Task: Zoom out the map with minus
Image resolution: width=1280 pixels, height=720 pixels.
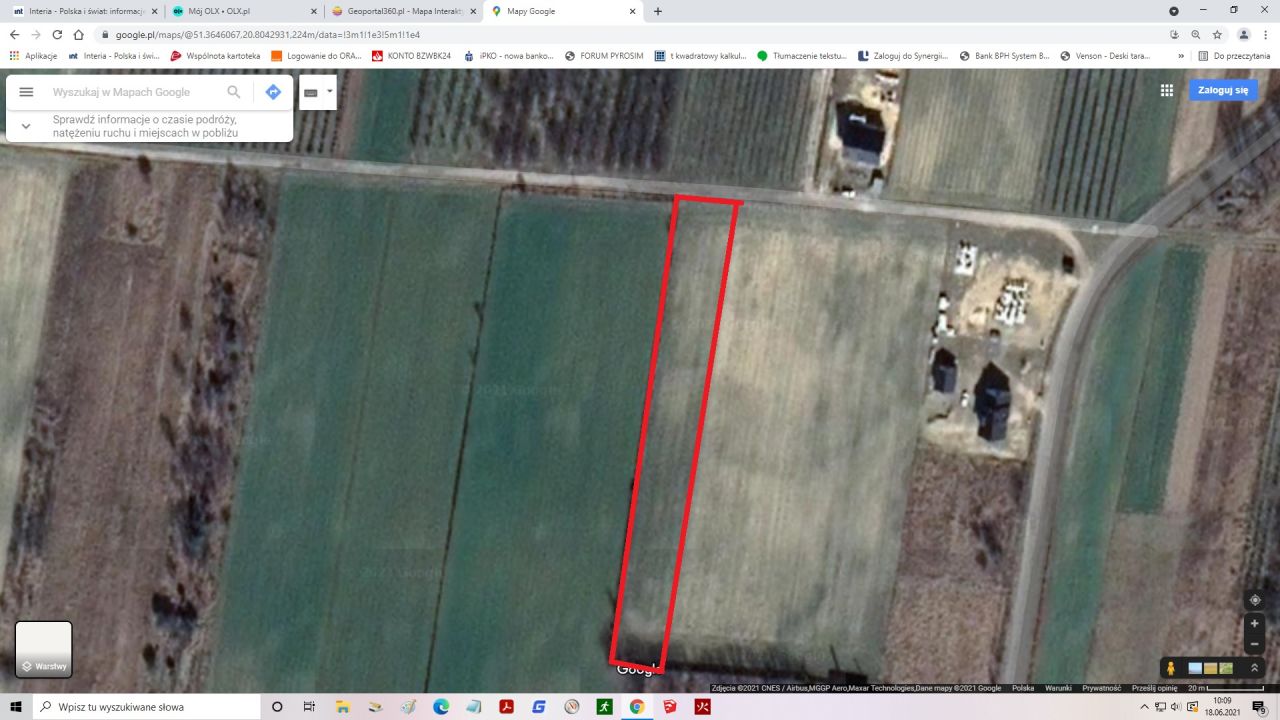Action: click(x=1255, y=644)
